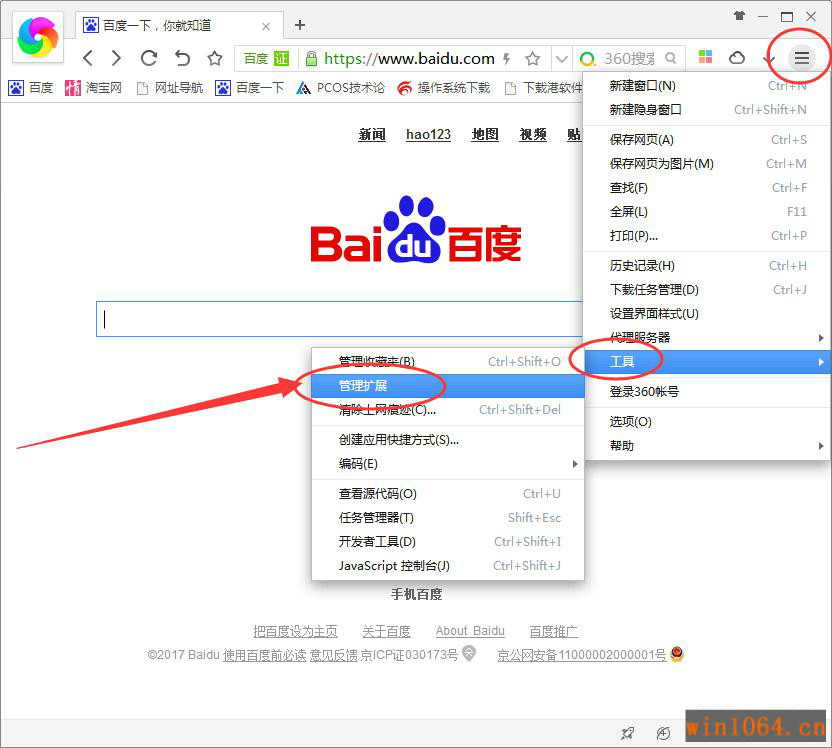
Task: Choose 管理收藏夹(B) in the submenu
Action: coord(448,361)
